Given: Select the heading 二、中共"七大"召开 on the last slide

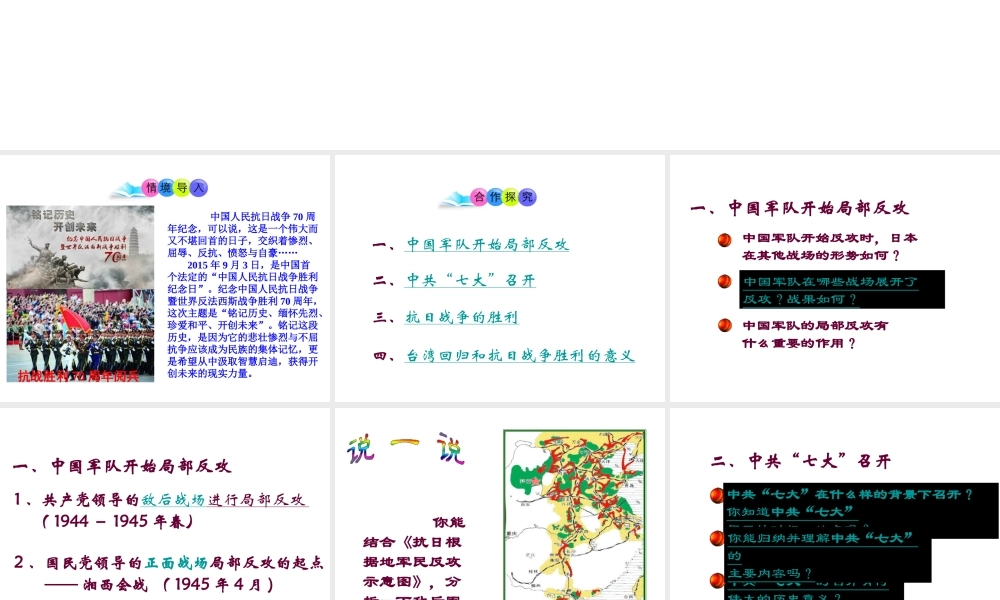Looking at the screenshot, I should coord(800,461).
